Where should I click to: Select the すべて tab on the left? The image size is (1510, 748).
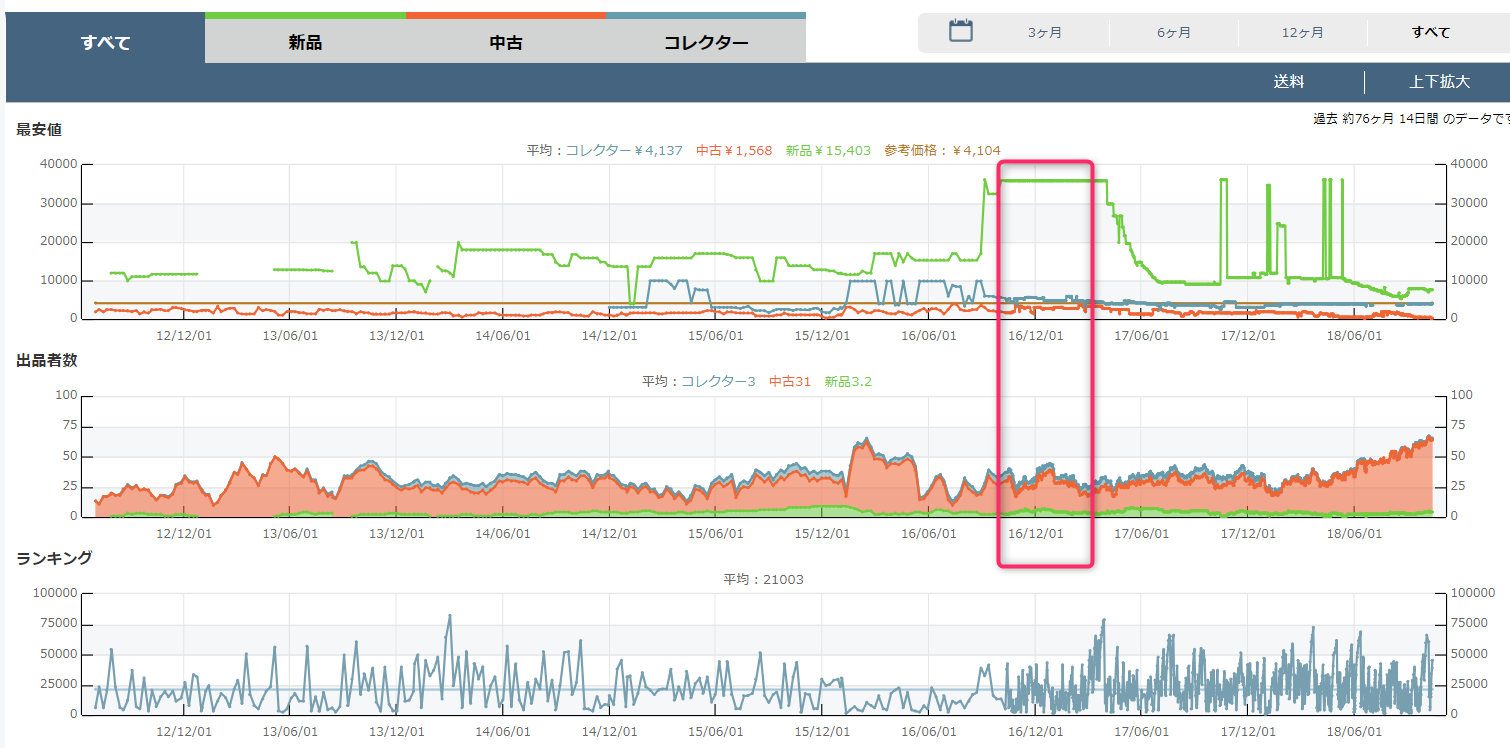tap(105, 42)
